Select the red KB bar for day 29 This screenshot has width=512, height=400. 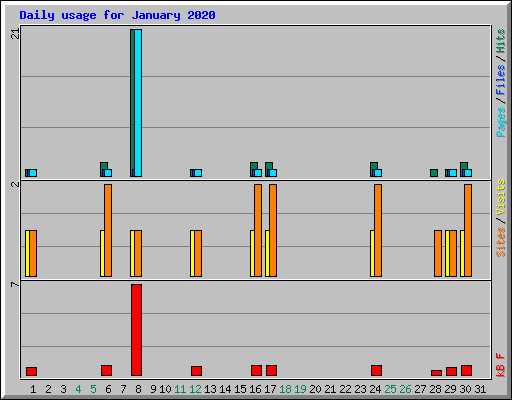tap(451, 371)
